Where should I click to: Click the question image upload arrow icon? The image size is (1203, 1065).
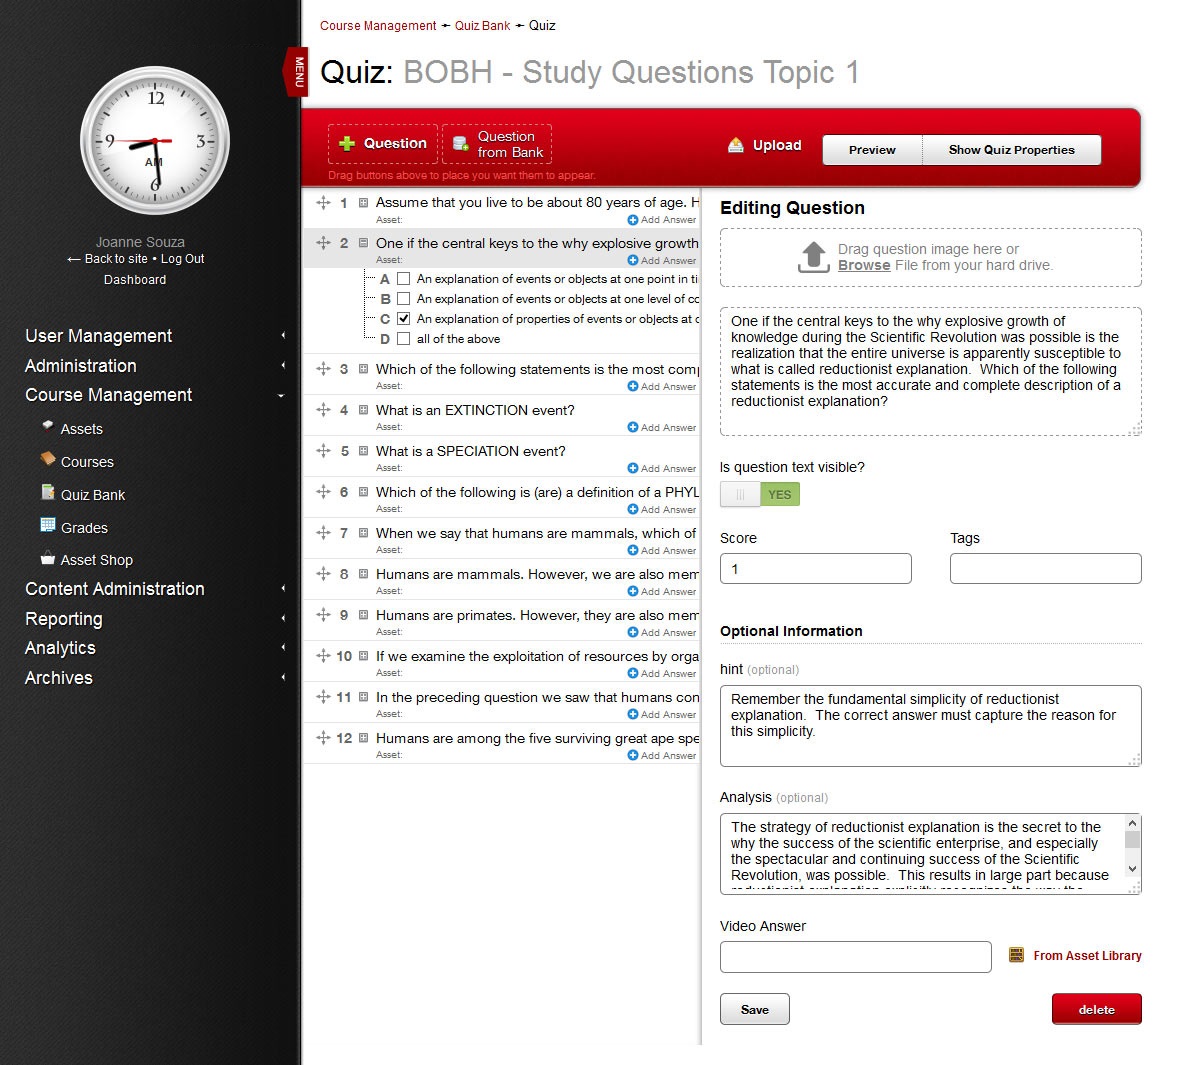(814, 257)
